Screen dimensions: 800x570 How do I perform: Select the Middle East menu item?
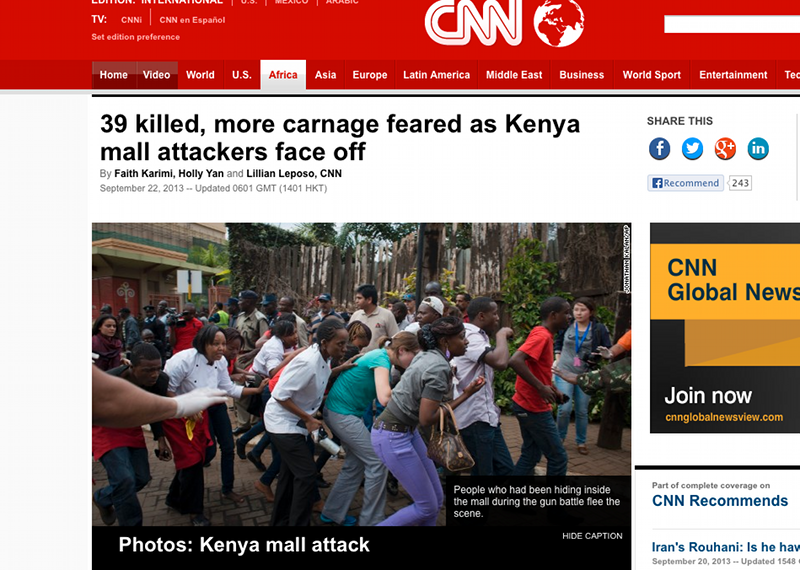[x=514, y=75]
